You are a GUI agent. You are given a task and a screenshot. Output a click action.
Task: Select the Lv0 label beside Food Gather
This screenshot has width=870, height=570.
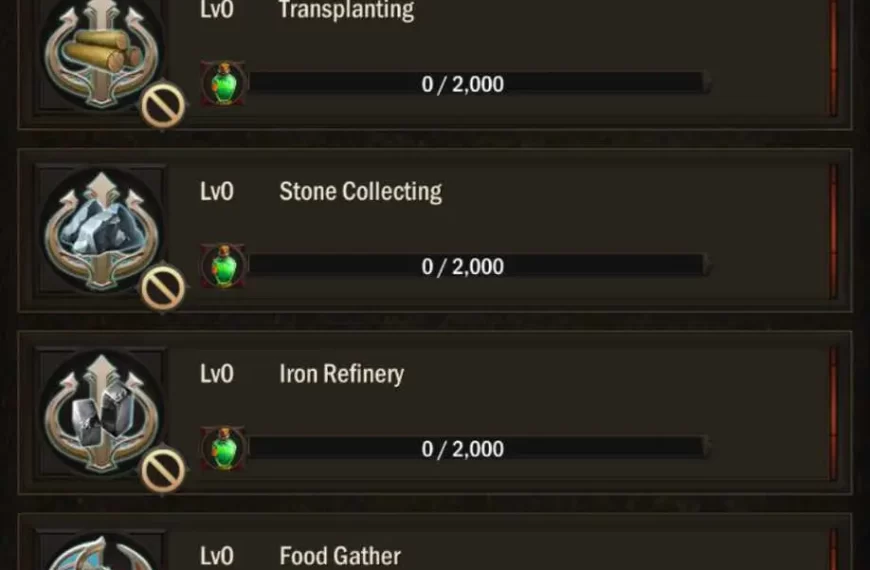click(217, 555)
